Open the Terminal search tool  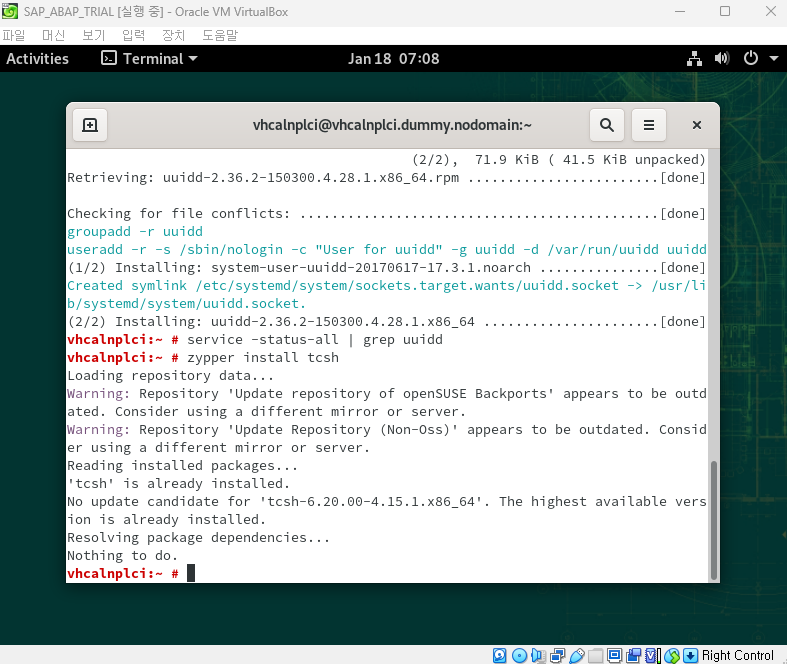[x=607, y=125]
